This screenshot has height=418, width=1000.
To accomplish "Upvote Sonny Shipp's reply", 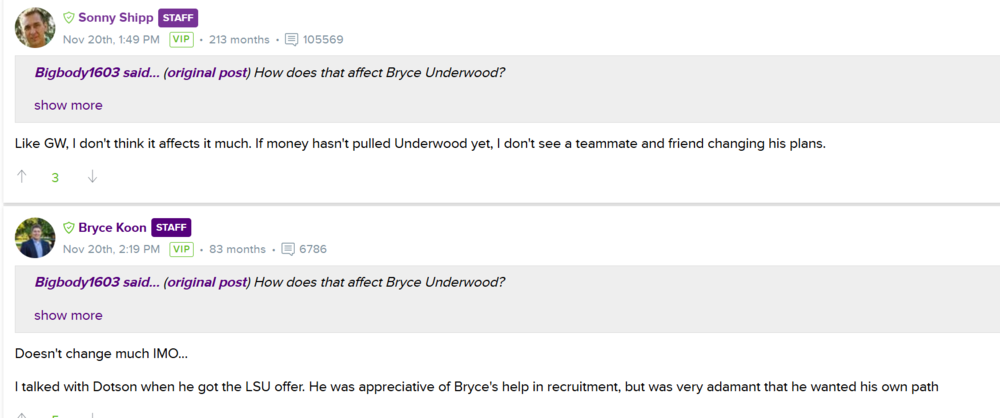I will 22,177.
